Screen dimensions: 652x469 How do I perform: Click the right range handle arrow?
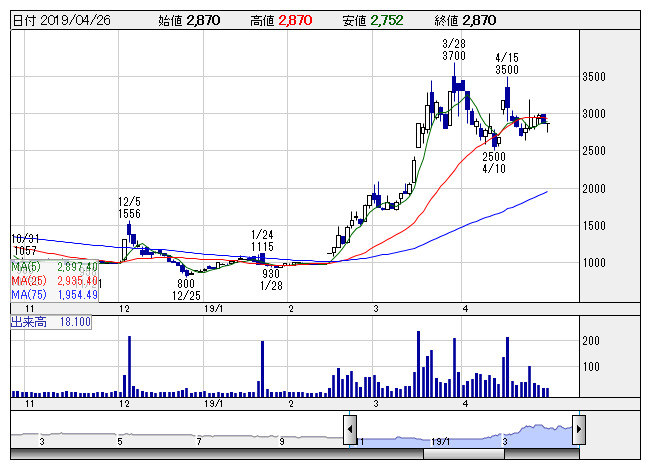tap(579, 430)
